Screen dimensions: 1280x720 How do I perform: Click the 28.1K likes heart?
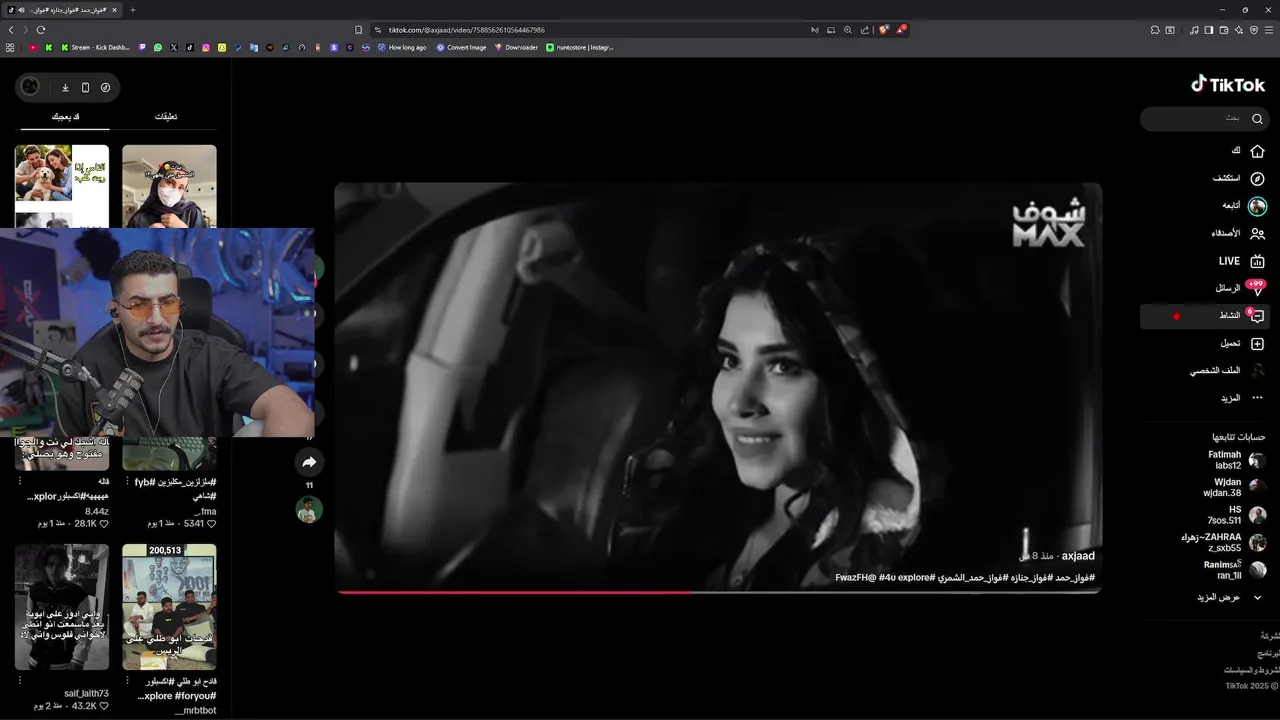[x=103, y=523]
